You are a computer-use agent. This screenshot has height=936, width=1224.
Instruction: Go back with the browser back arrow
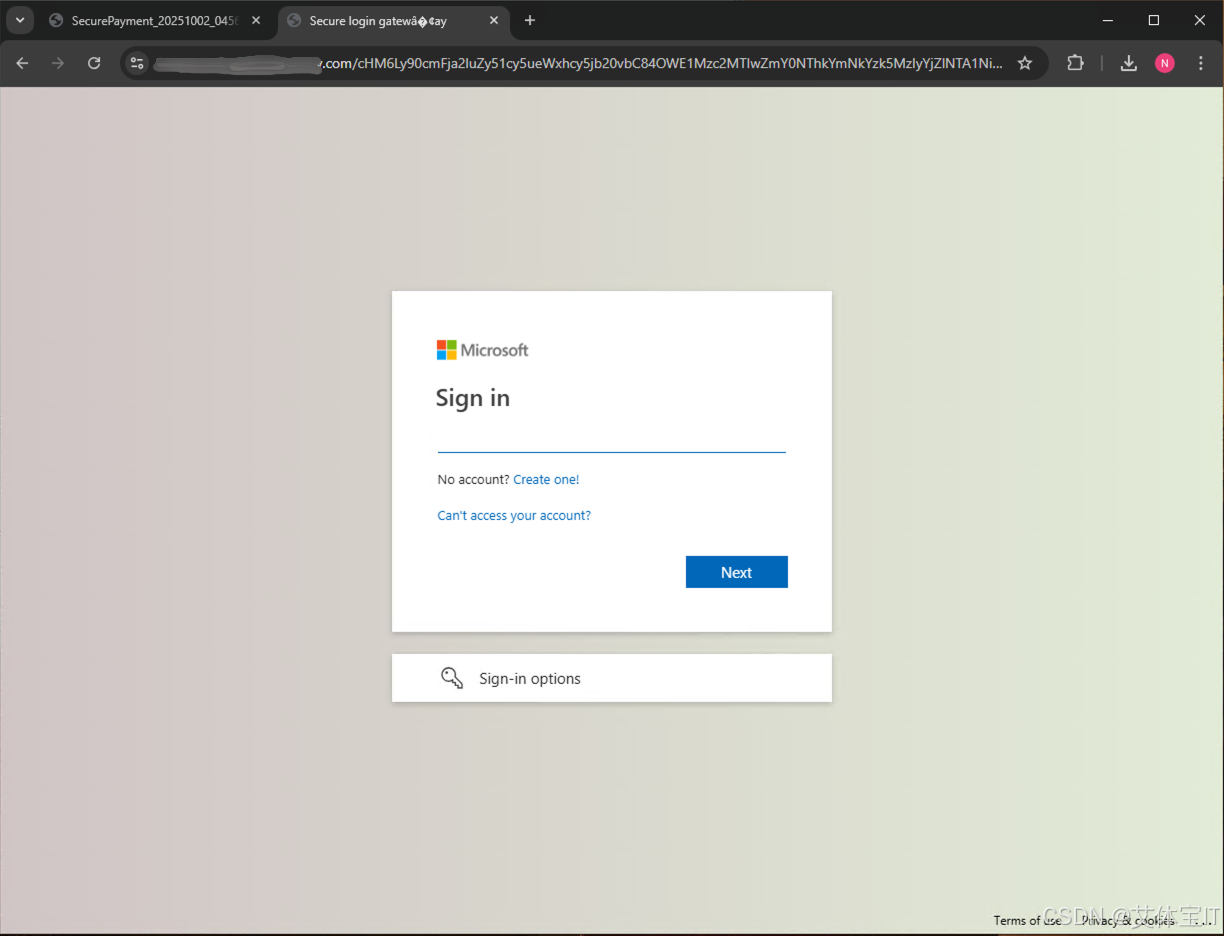(22, 63)
